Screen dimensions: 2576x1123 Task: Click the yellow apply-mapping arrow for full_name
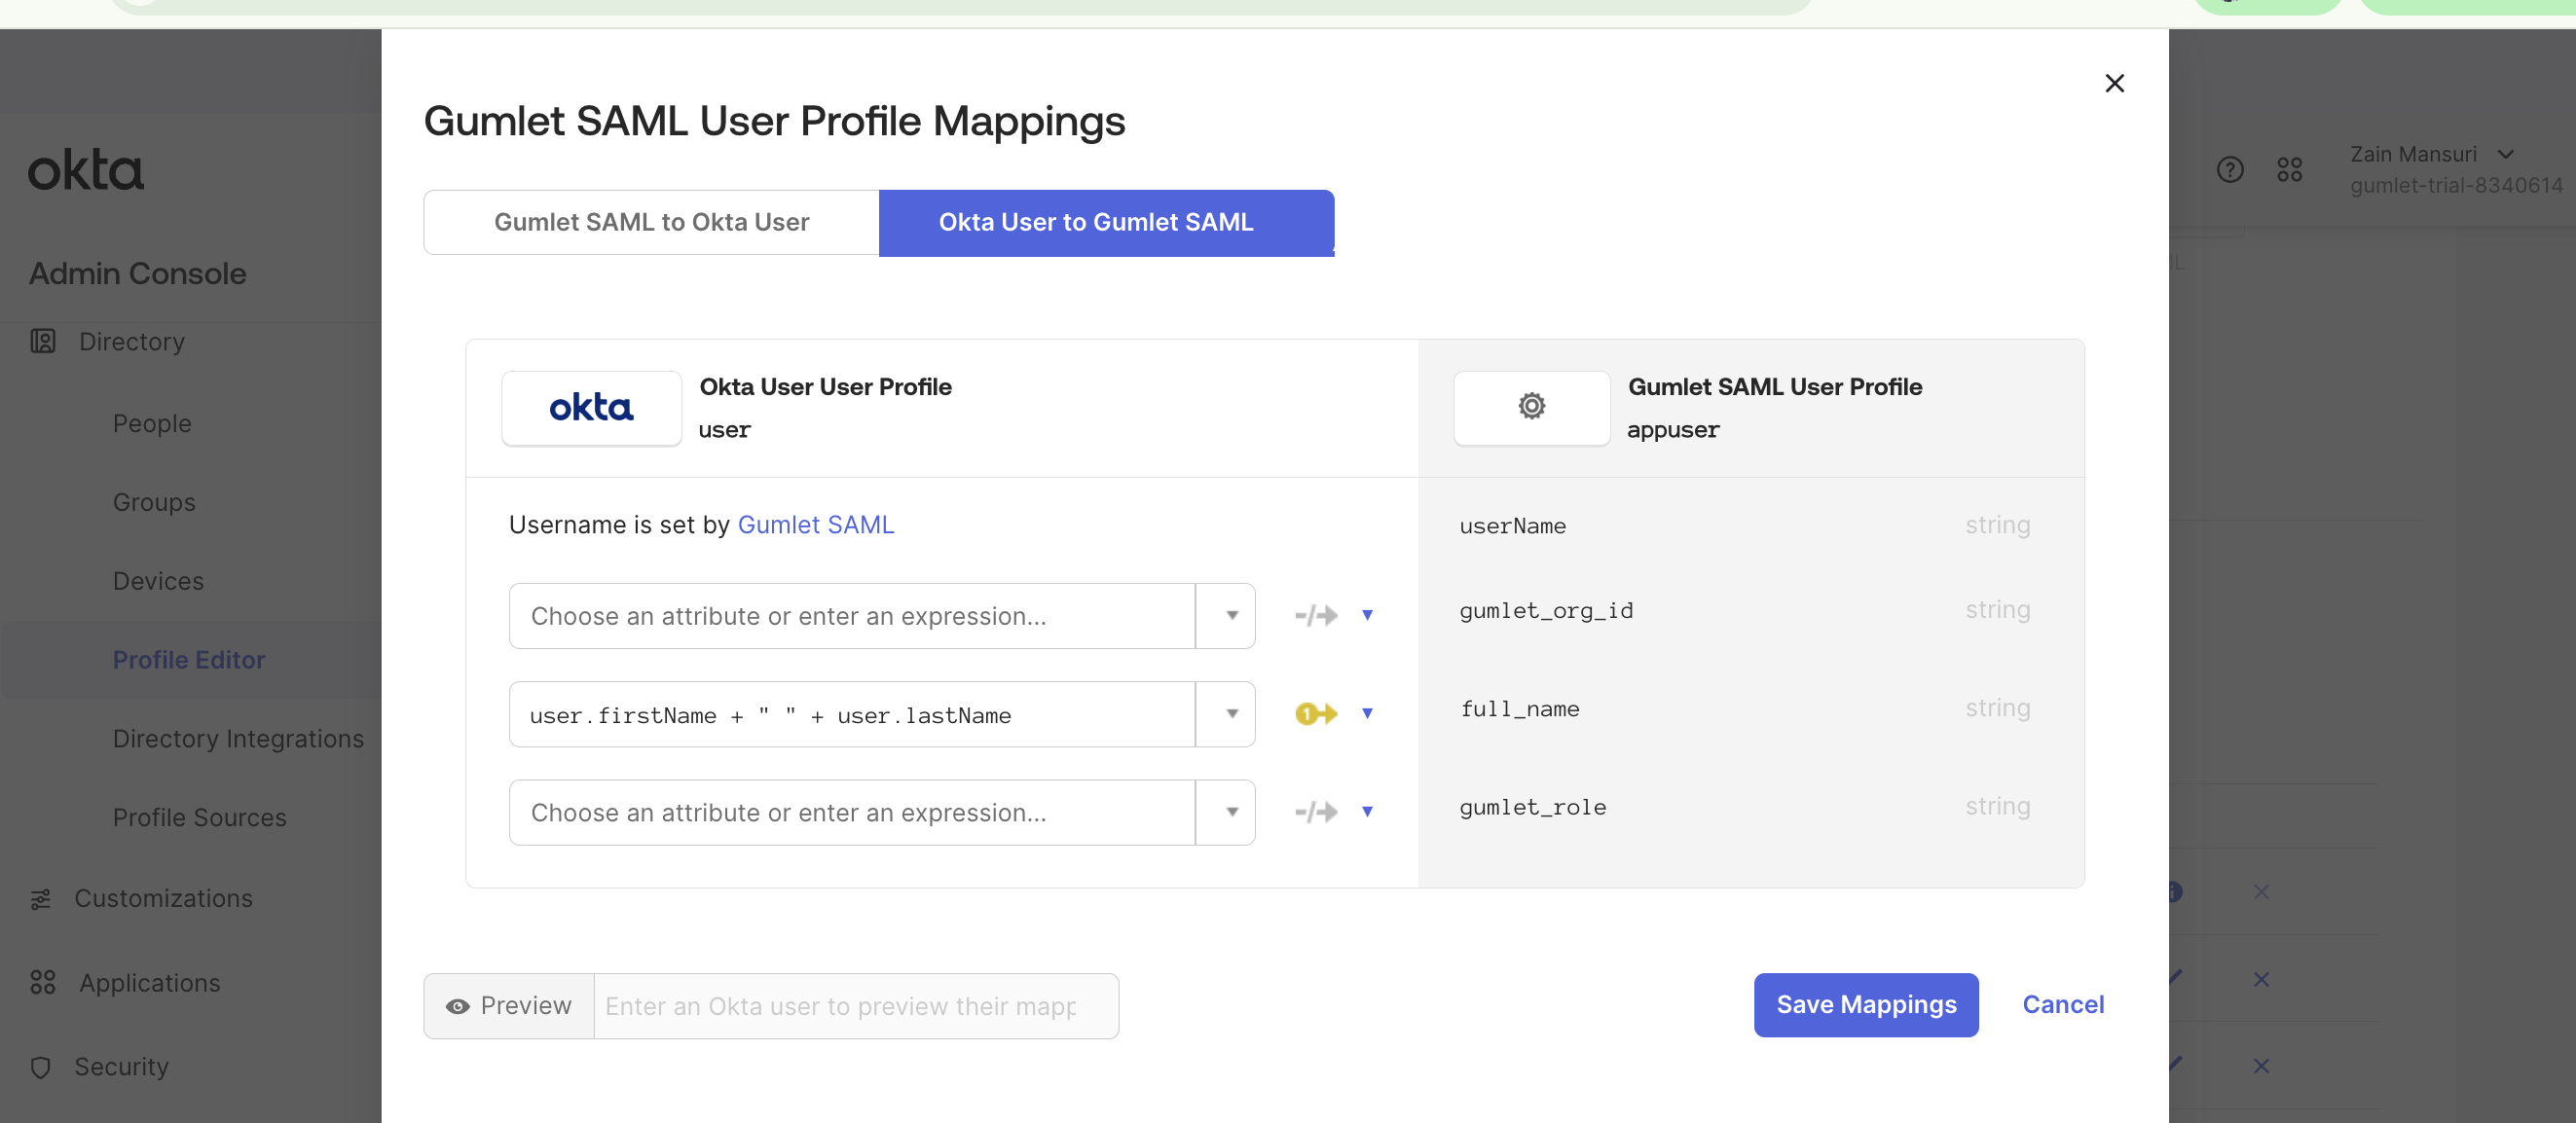(1315, 714)
